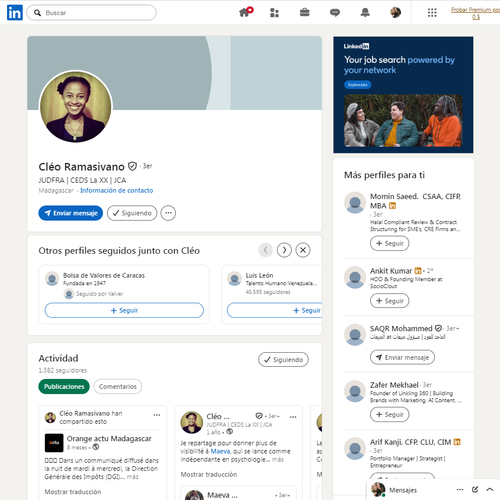Dismiss the Otros perfiles seguidos section
This screenshot has height=500, width=500.
303,250
